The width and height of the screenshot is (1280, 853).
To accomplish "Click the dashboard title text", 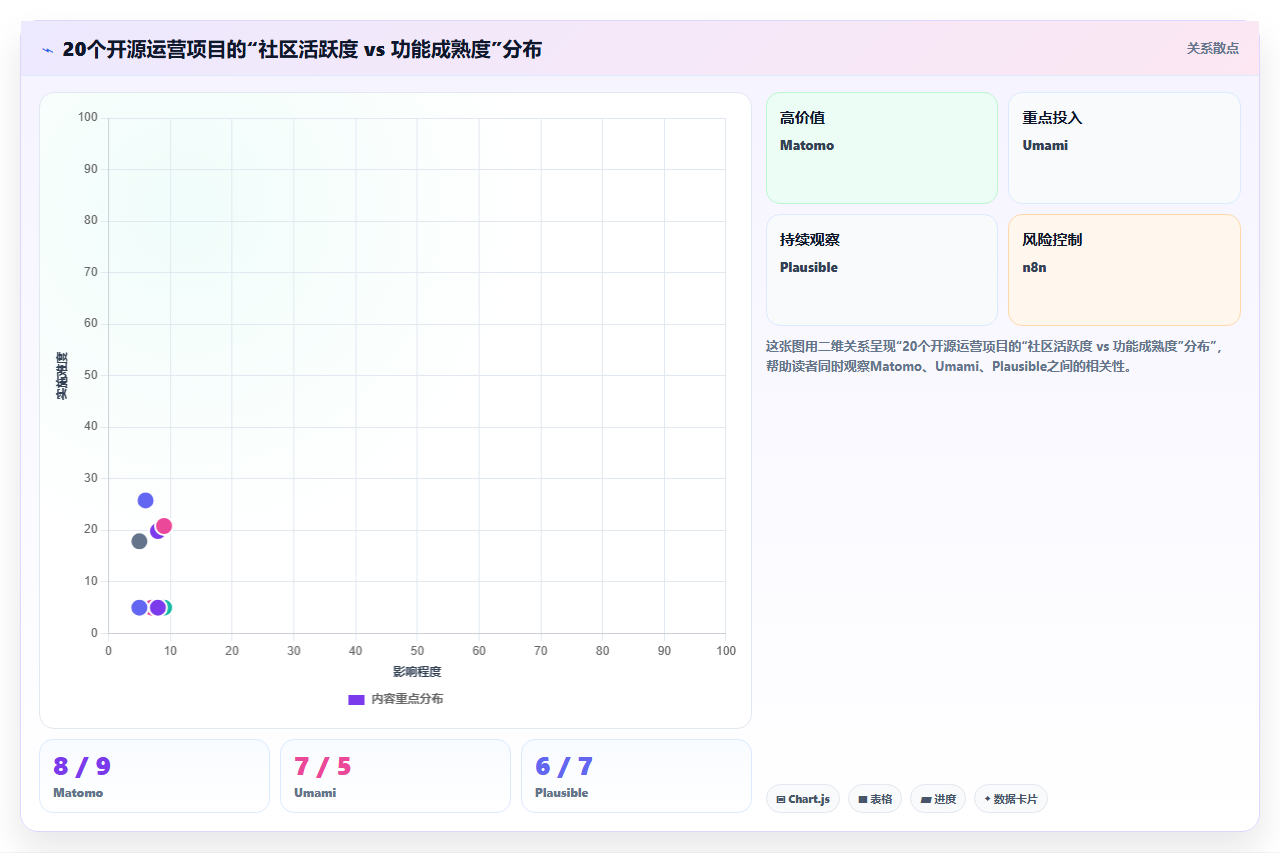I will [x=302, y=49].
